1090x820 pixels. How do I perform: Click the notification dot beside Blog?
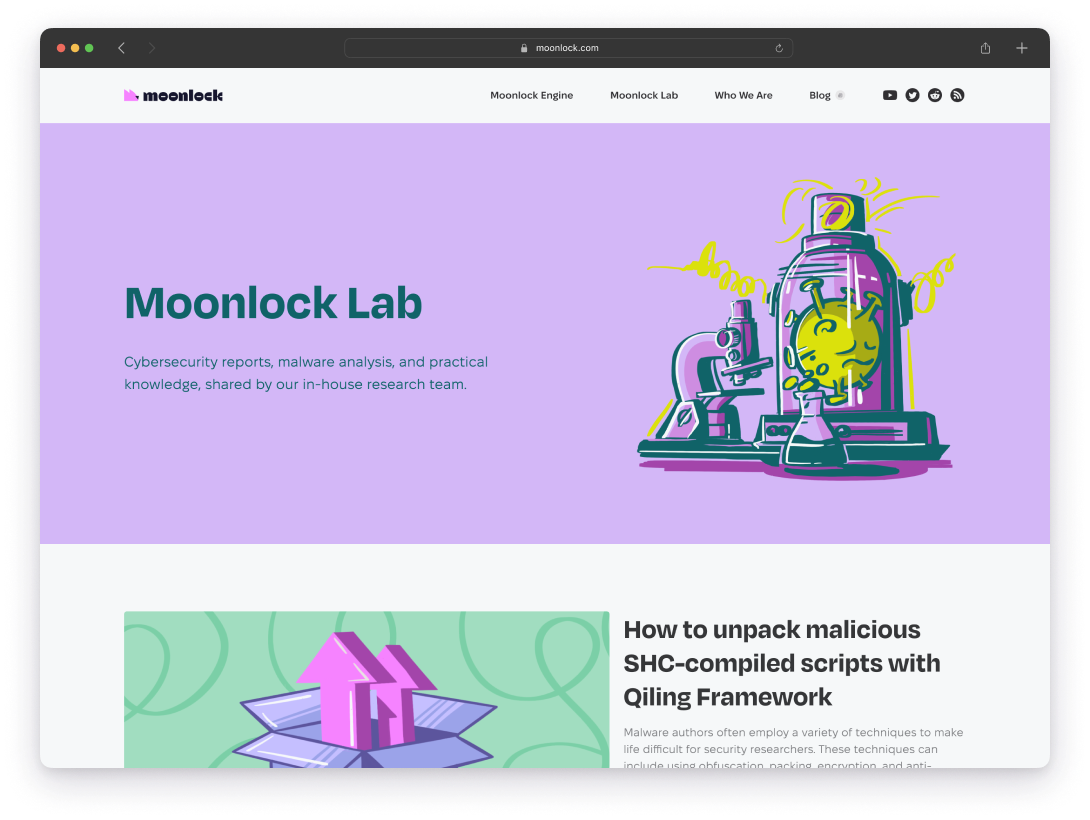[x=840, y=93]
